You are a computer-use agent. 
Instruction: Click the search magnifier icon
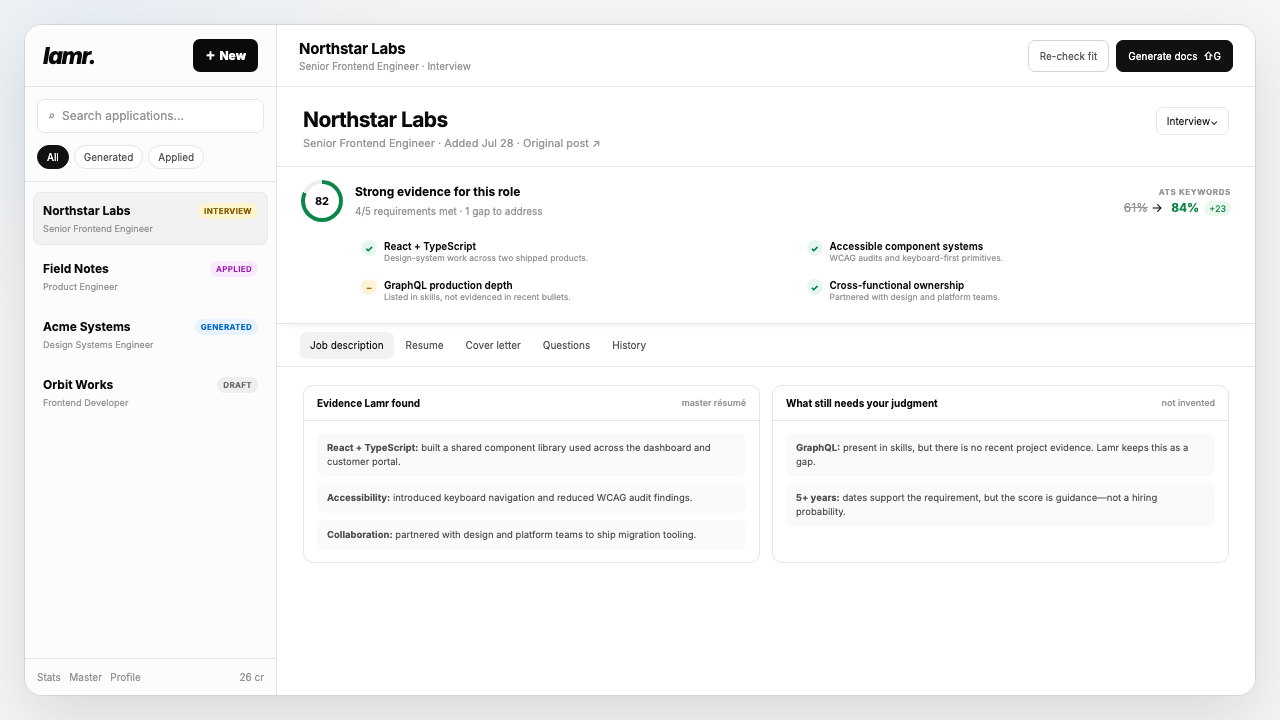coord(52,116)
